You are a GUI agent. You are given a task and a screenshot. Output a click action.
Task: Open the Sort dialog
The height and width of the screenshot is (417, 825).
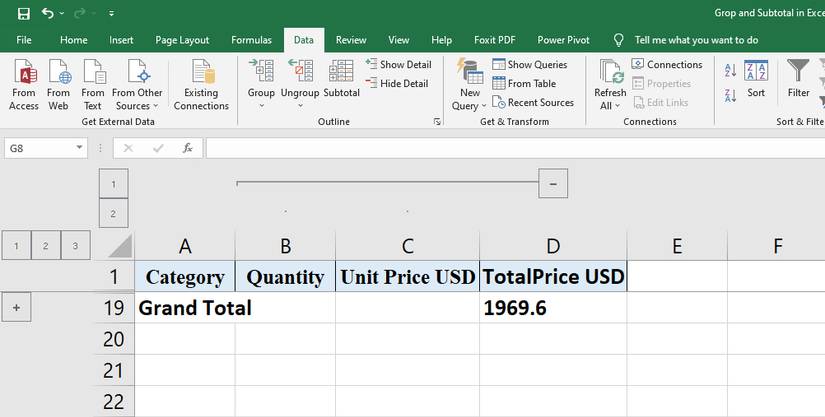(756, 79)
